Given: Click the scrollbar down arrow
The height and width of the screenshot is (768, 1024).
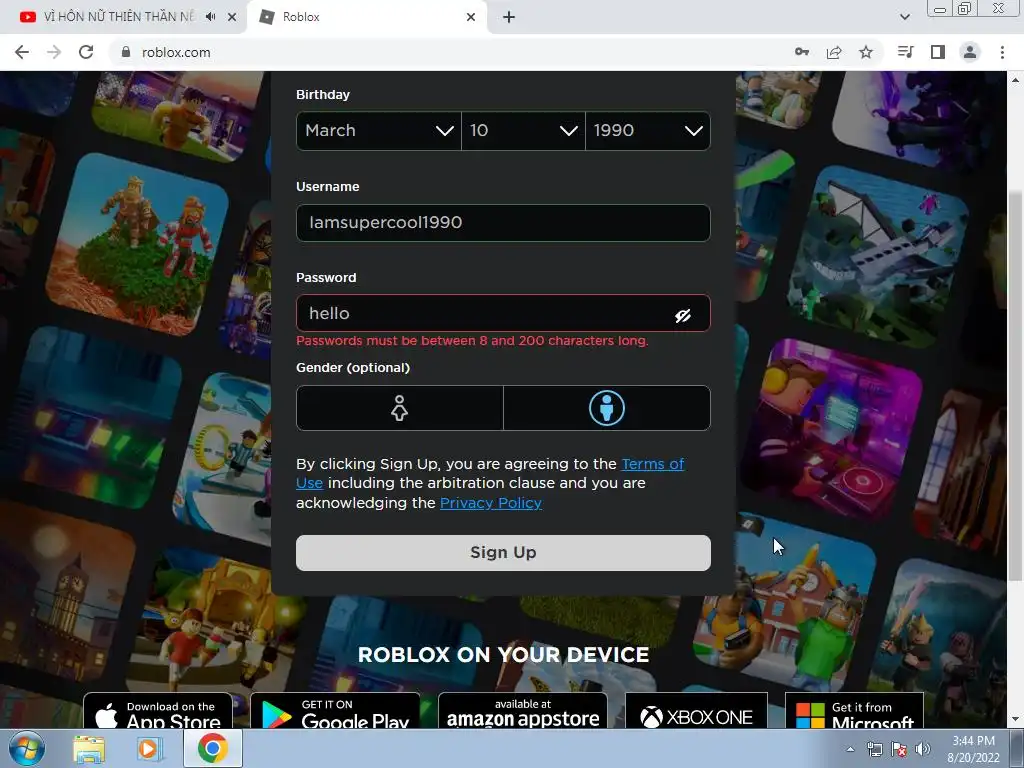Looking at the screenshot, I should [1015, 720].
